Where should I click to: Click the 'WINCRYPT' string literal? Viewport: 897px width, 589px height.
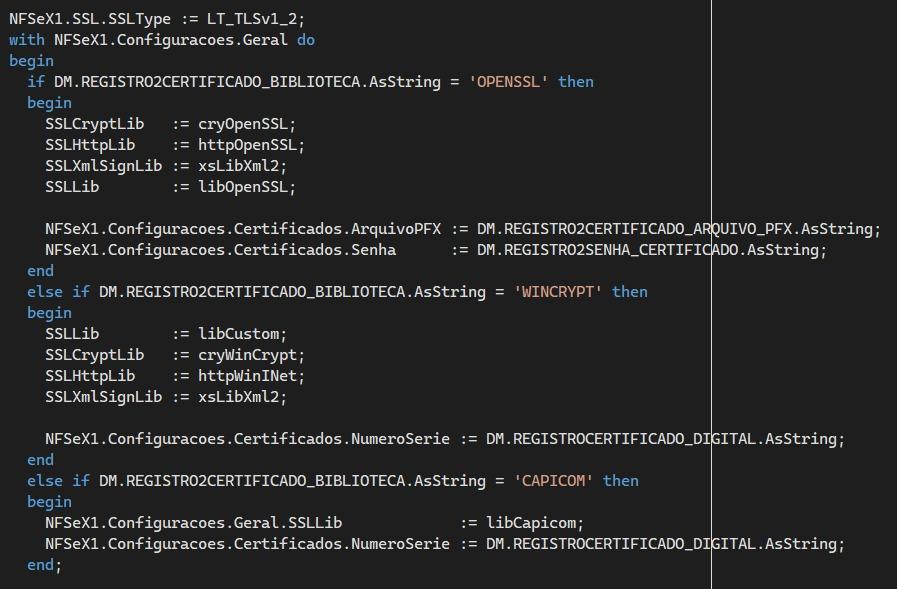(558, 292)
